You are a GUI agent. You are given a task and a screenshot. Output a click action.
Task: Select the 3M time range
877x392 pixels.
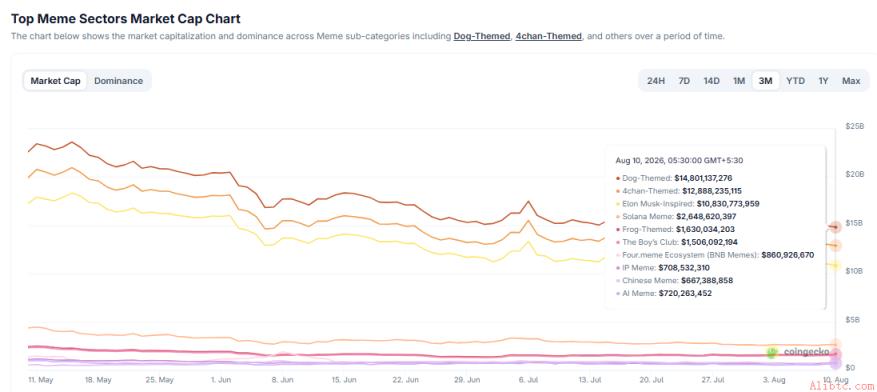pyautogui.click(x=766, y=81)
